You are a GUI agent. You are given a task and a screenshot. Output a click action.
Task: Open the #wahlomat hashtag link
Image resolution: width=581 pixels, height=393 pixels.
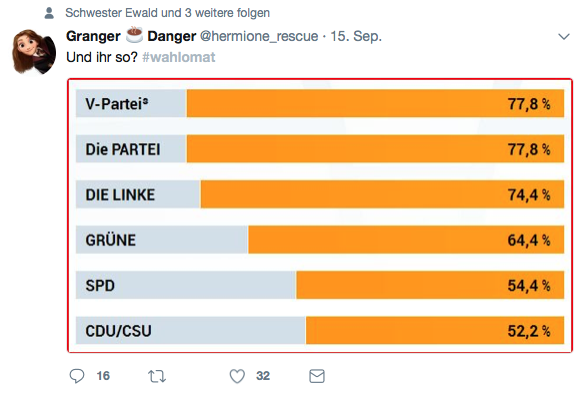pos(179,57)
